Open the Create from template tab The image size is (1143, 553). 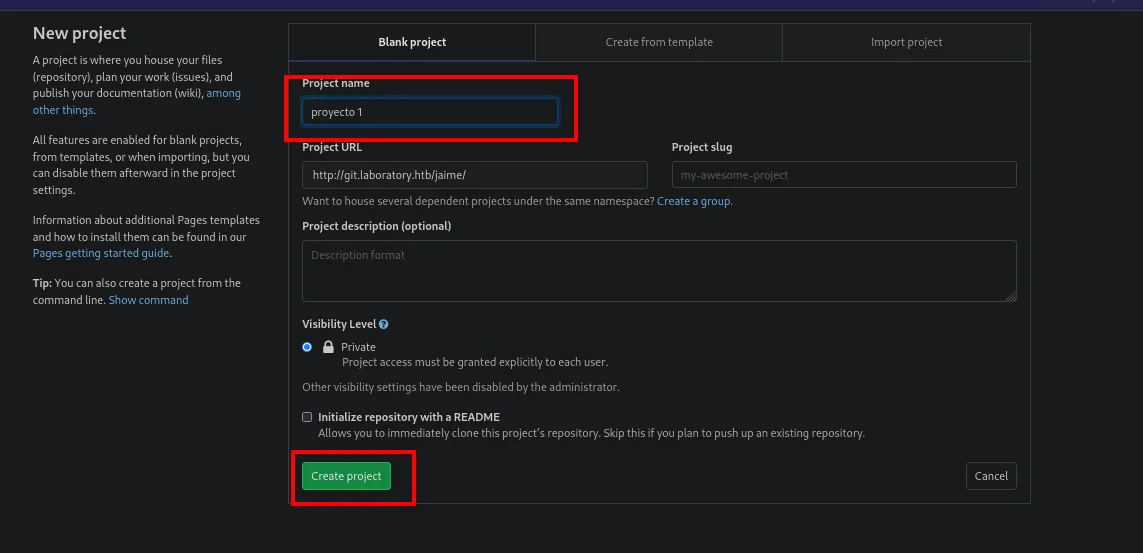[x=659, y=42]
